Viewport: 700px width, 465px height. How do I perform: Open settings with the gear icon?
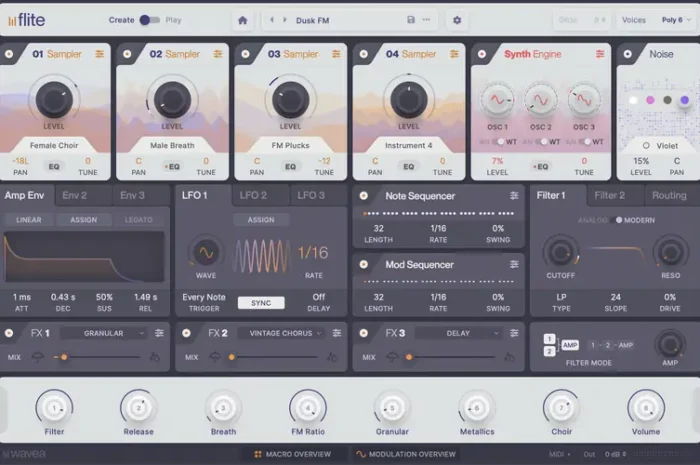[x=457, y=20]
